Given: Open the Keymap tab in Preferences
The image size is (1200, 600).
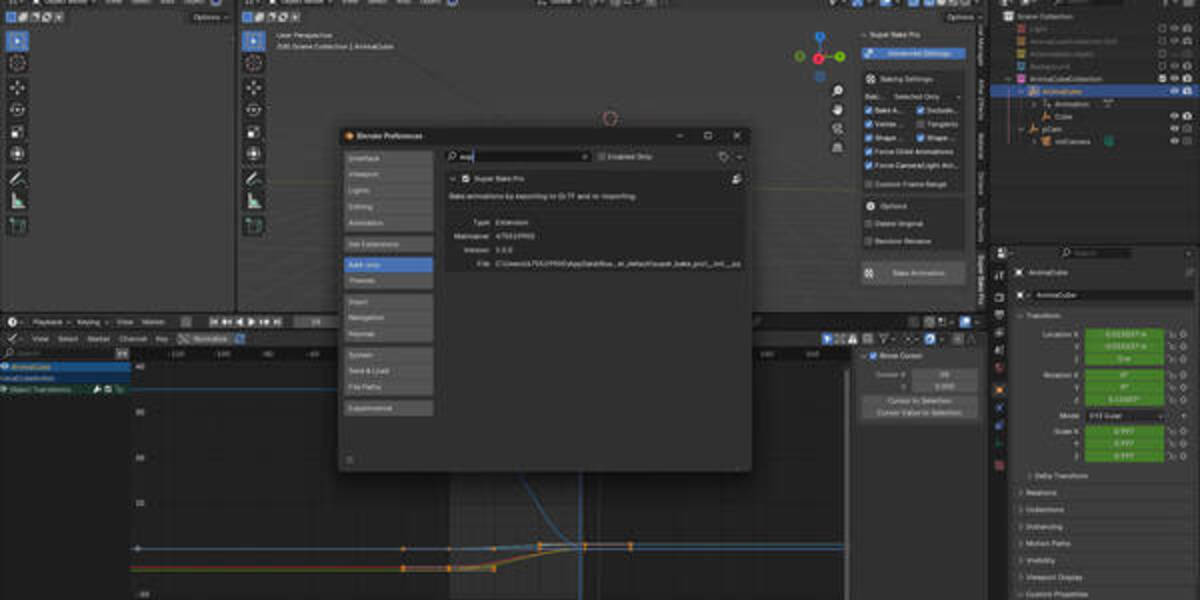Looking at the screenshot, I should (x=389, y=333).
